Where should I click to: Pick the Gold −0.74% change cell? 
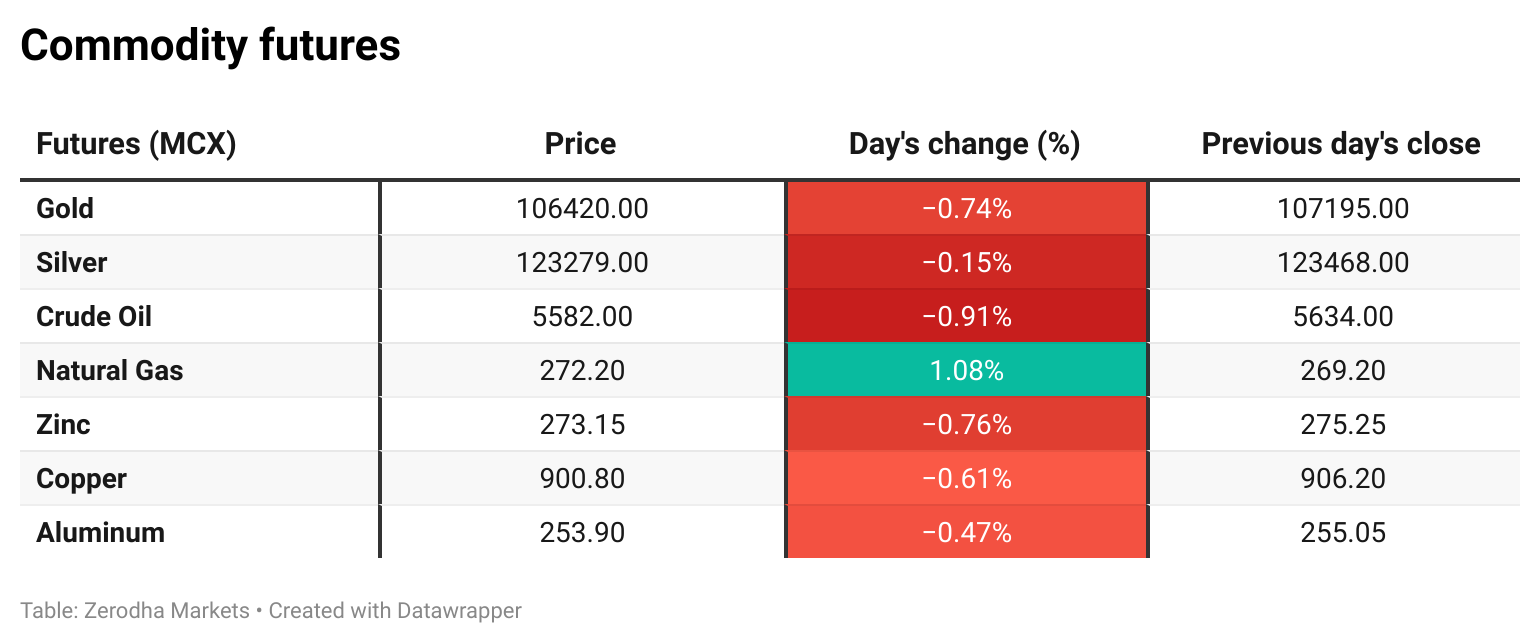pos(966,209)
